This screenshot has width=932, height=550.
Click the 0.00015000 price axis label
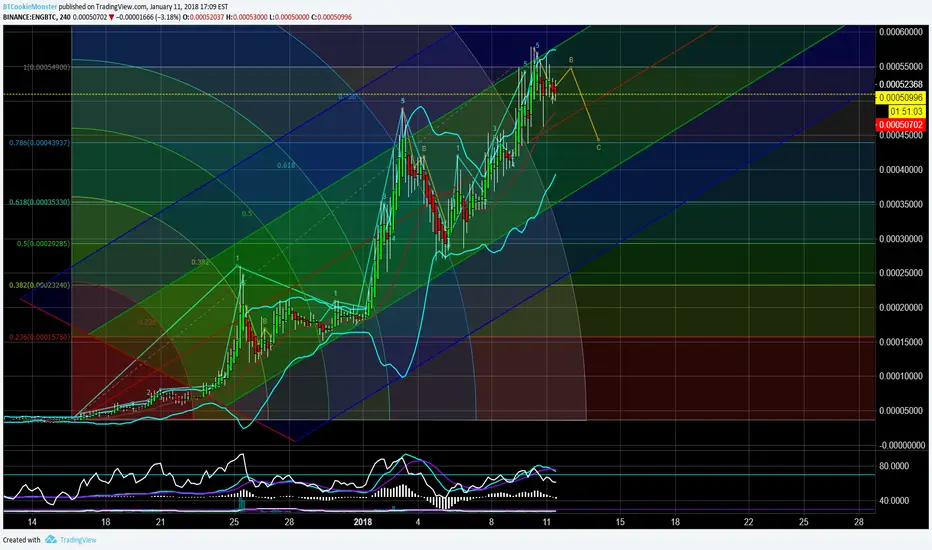[x=902, y=341]
